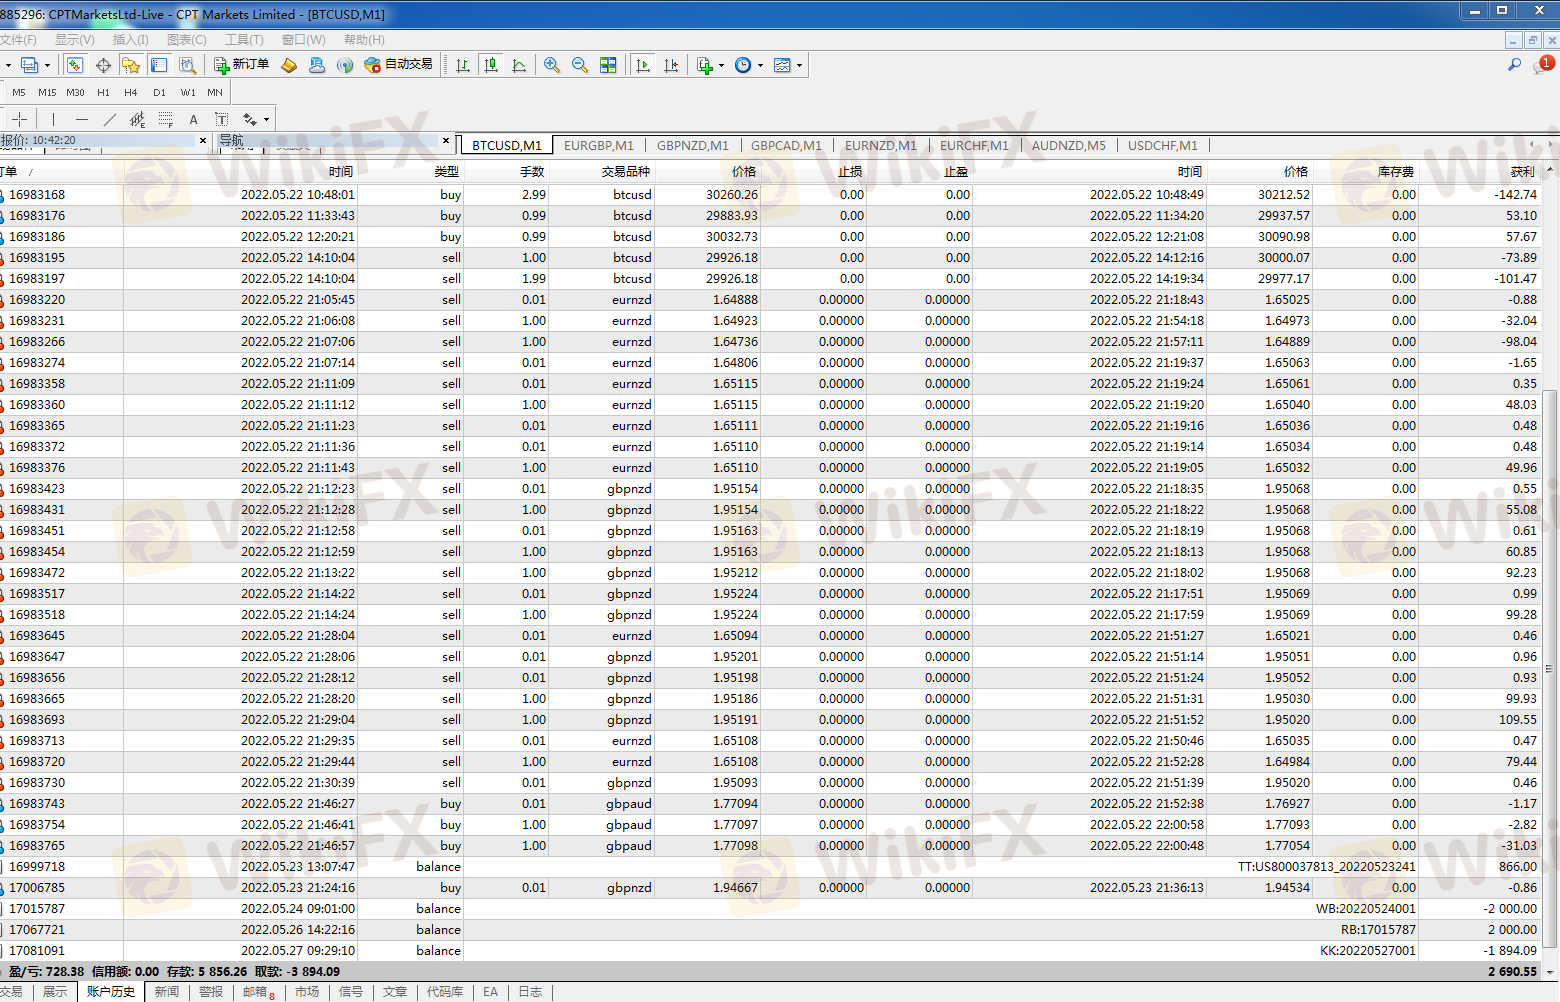Expand the arrows objects dropdown
The image size is (1560, 1002).
point(266,120)
